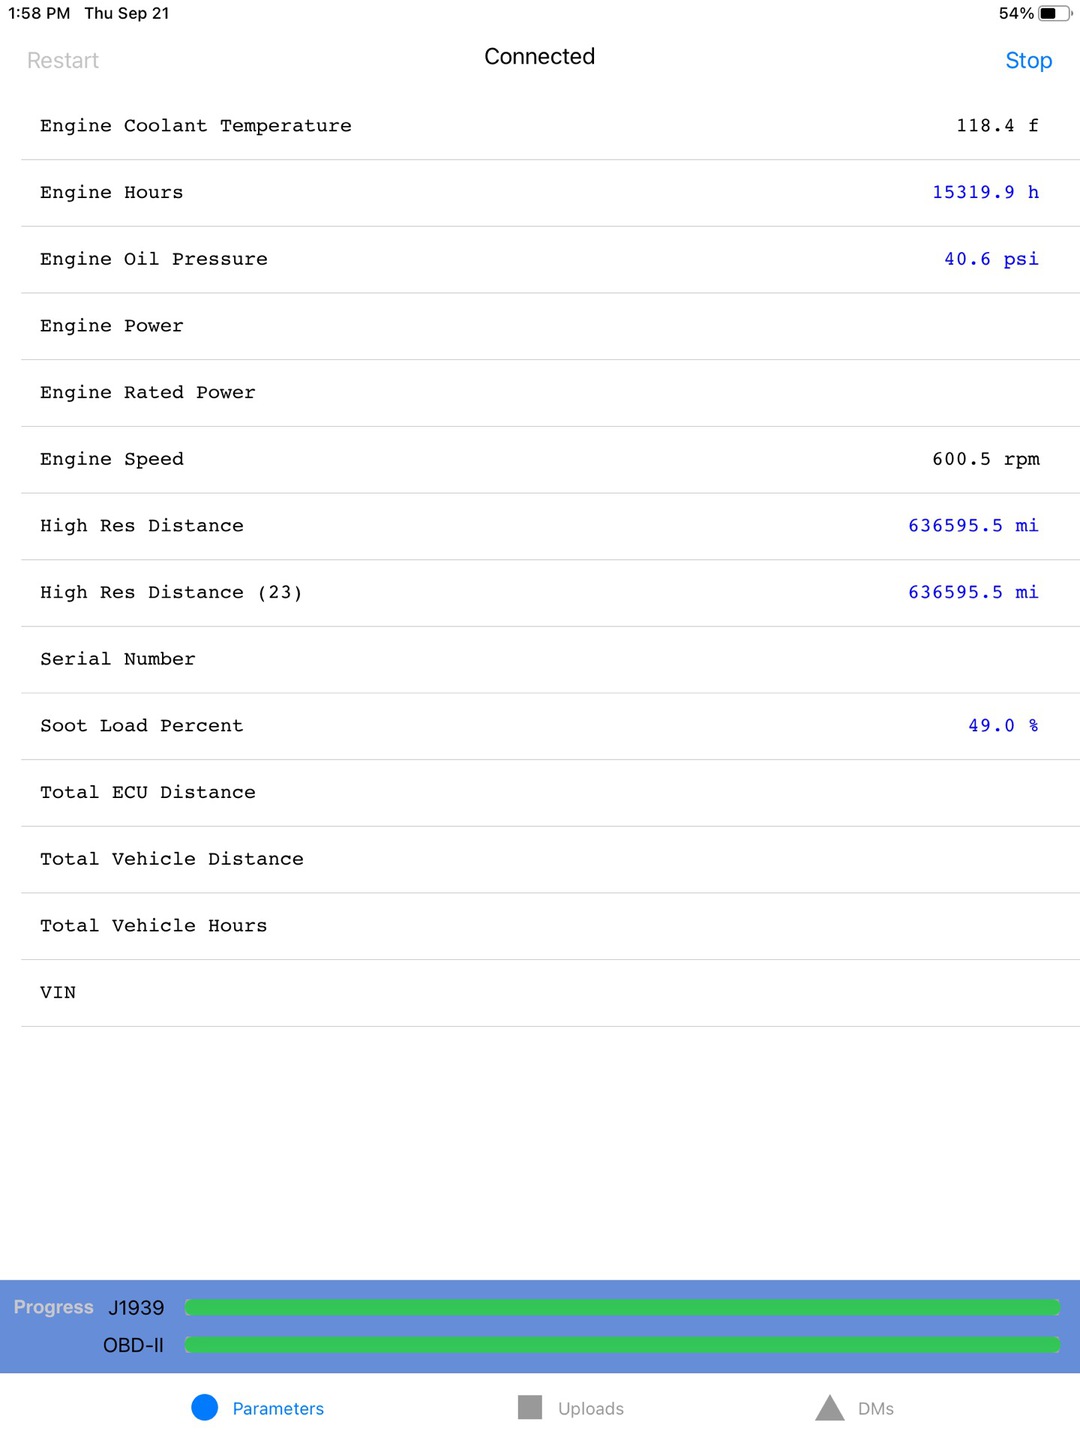The image size is (1080, 1440).
Task: Click the OBD-II green progress bar
Action: (x=621, y=1345)
